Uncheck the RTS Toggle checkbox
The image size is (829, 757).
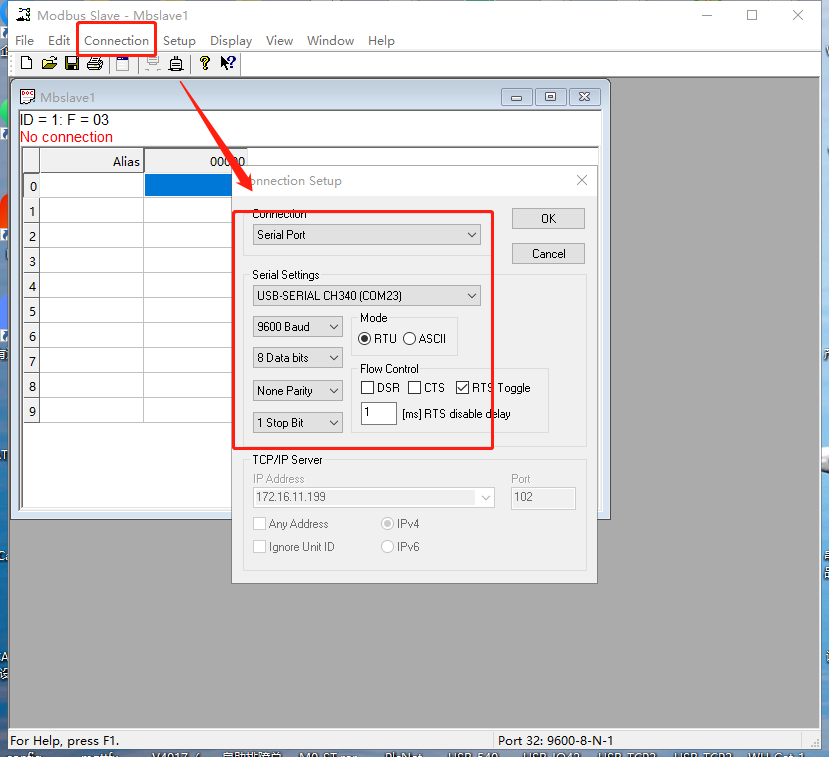coord(463,388)
